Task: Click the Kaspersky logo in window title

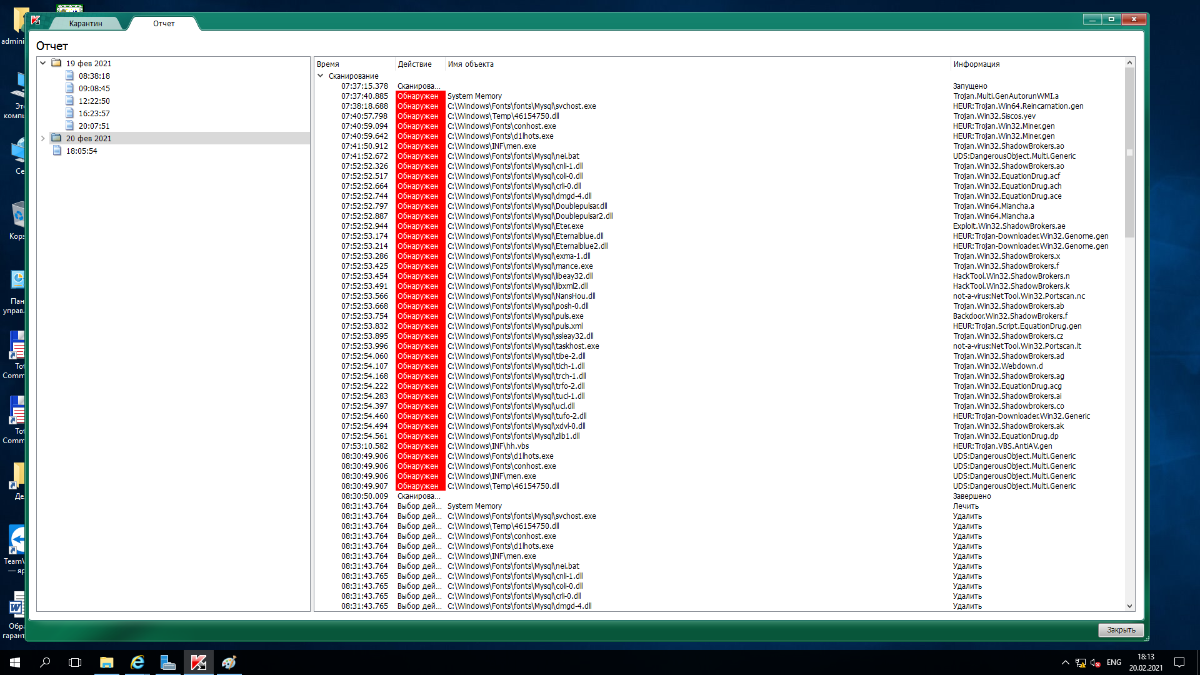Action: [37, 21]
